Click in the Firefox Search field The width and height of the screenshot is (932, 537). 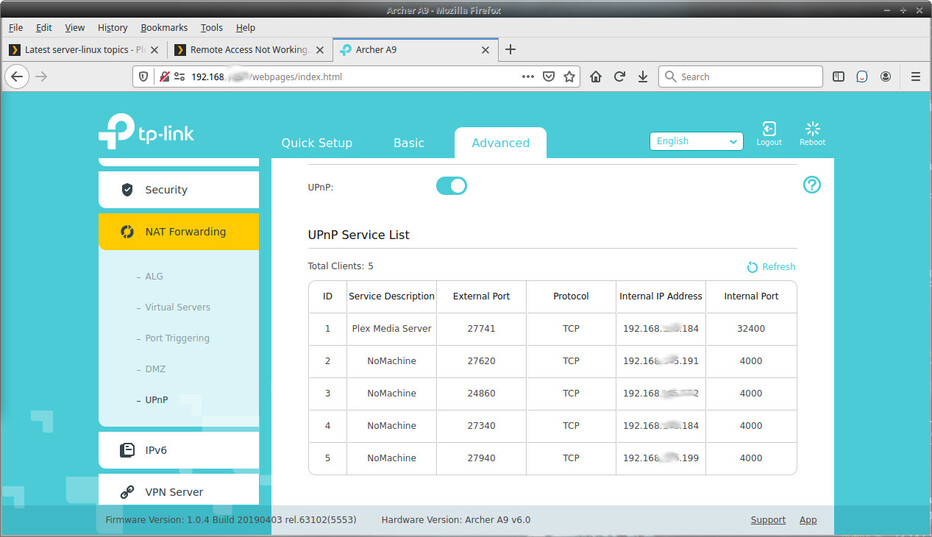tap(741, 77)
